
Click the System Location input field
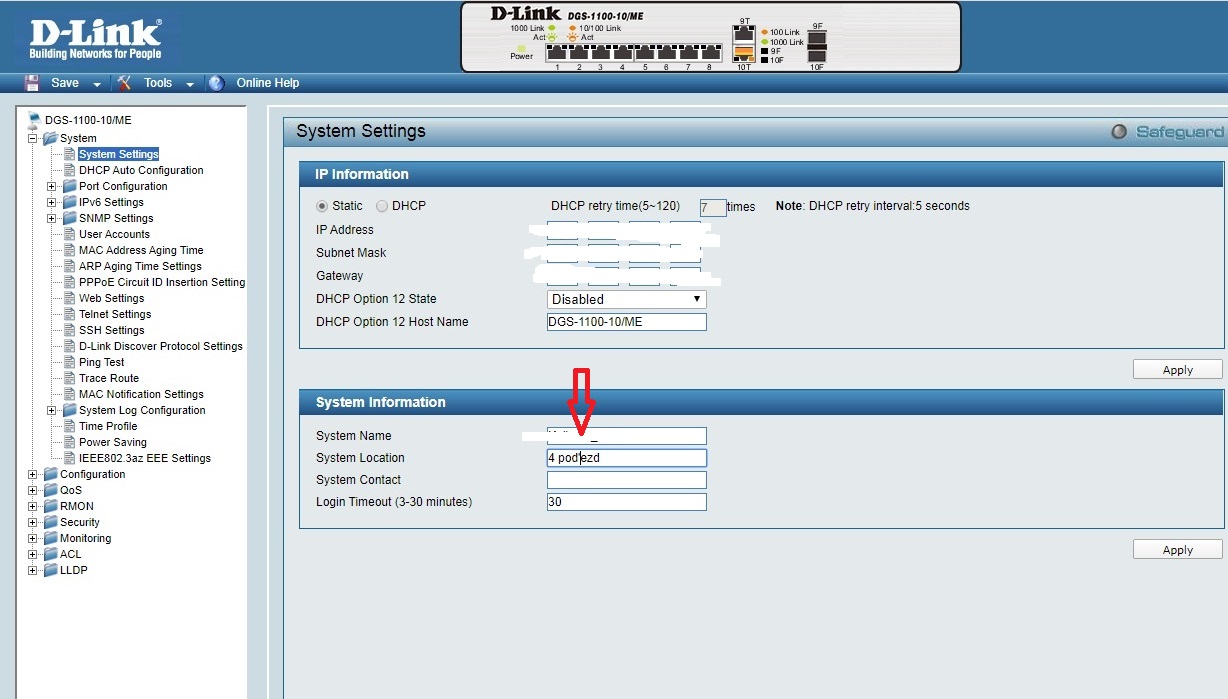click(x=627, y=458)
